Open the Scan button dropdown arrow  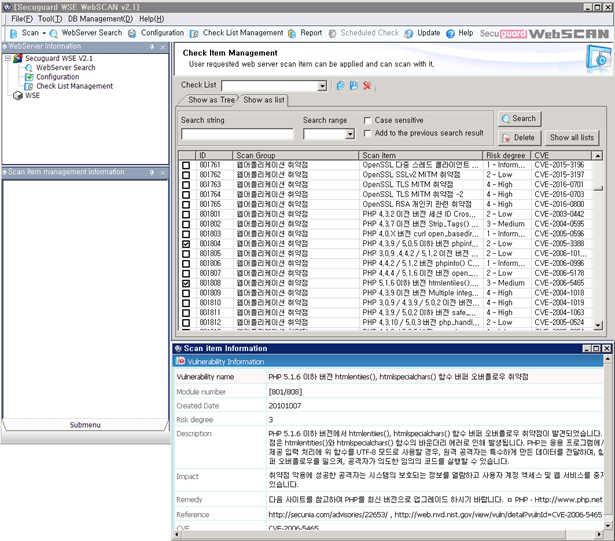tap(44, 34)
